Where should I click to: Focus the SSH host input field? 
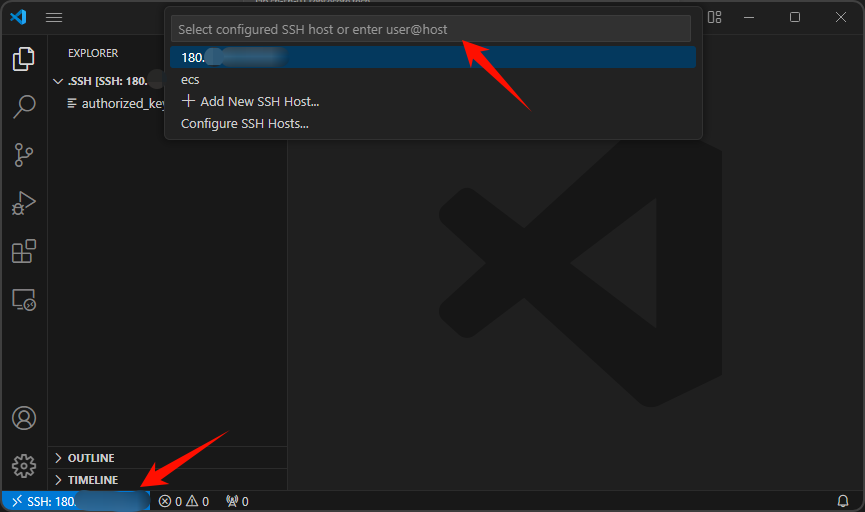(x=430, y=29)
